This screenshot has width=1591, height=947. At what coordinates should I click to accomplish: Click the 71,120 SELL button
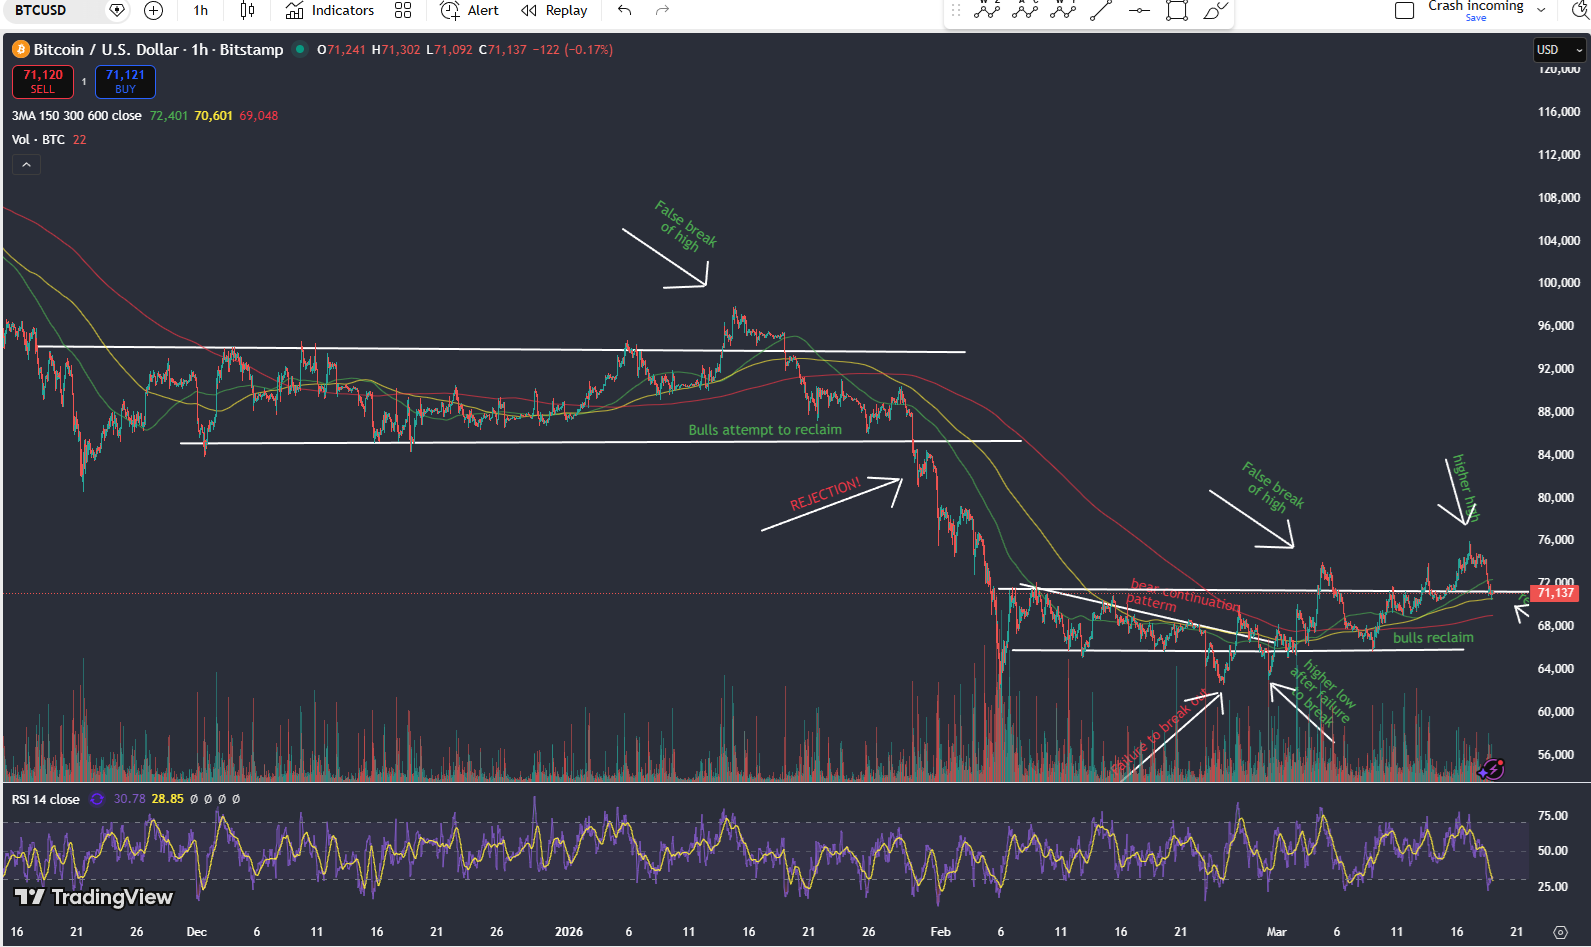(43, 82)
